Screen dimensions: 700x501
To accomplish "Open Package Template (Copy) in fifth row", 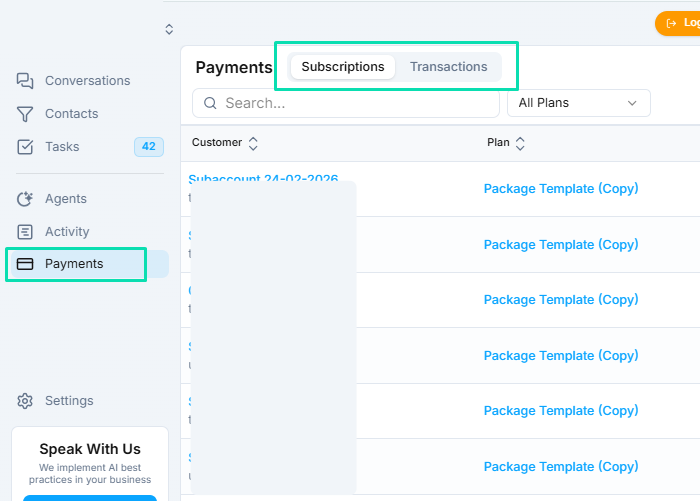I will [x=561, y=411].
